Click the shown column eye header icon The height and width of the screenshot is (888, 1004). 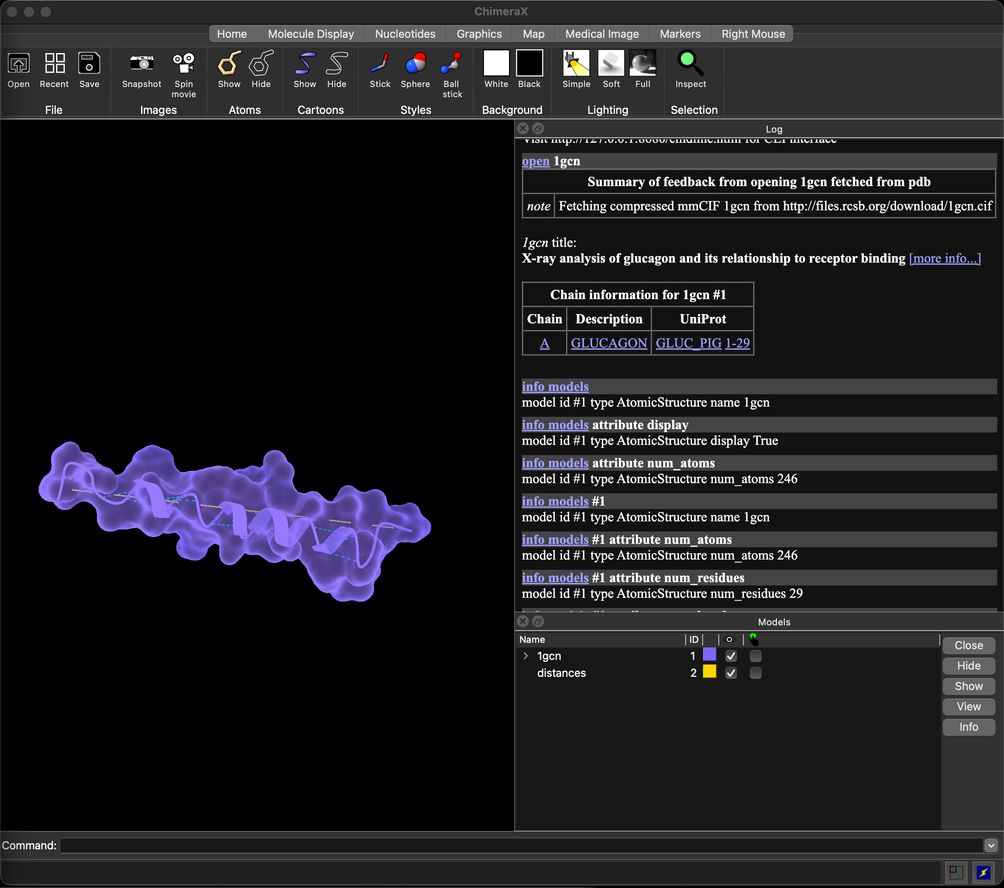(729, 639)
